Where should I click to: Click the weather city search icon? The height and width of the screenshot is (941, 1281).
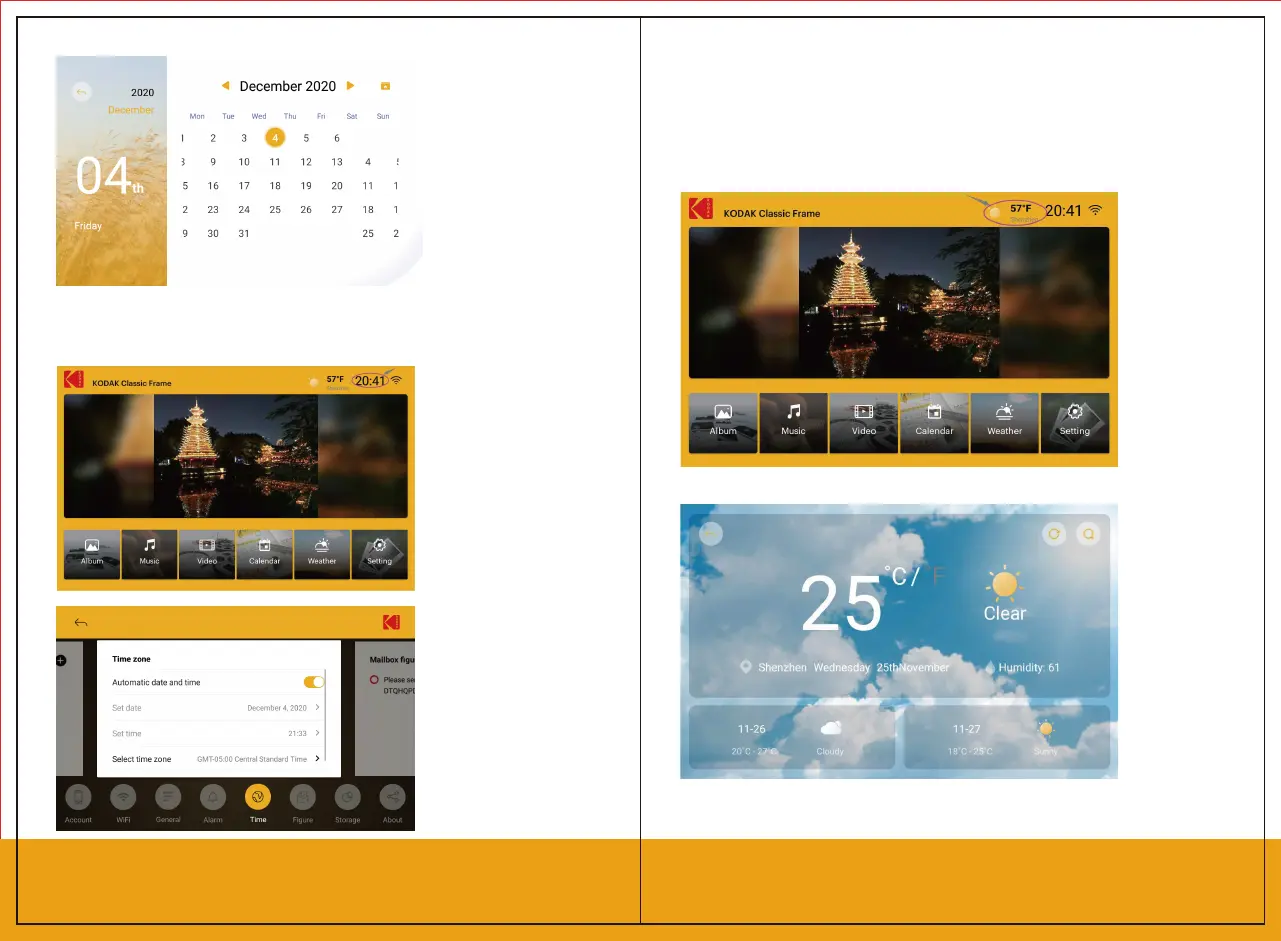1088,534
